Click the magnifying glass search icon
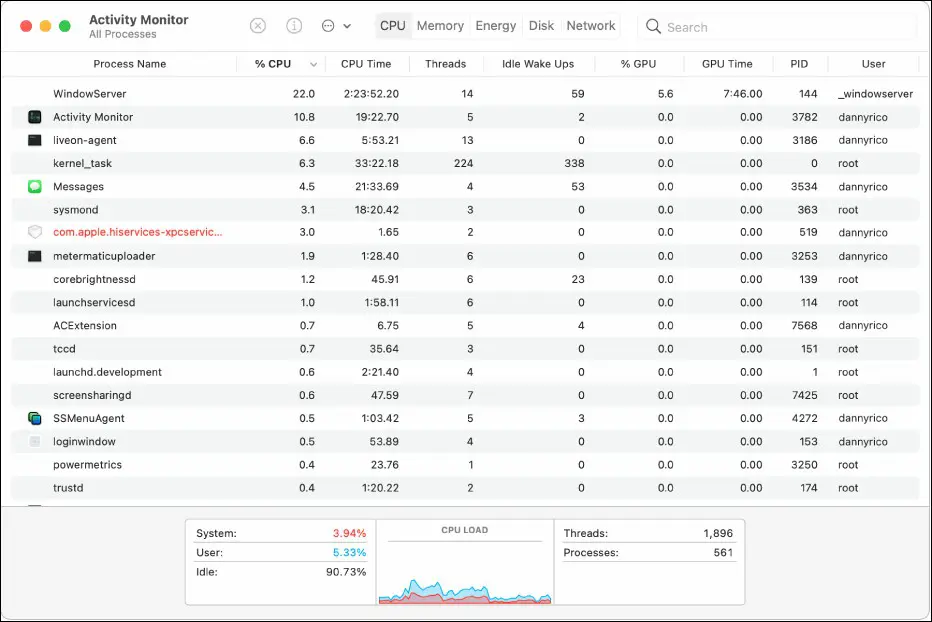 pos(653,26)
